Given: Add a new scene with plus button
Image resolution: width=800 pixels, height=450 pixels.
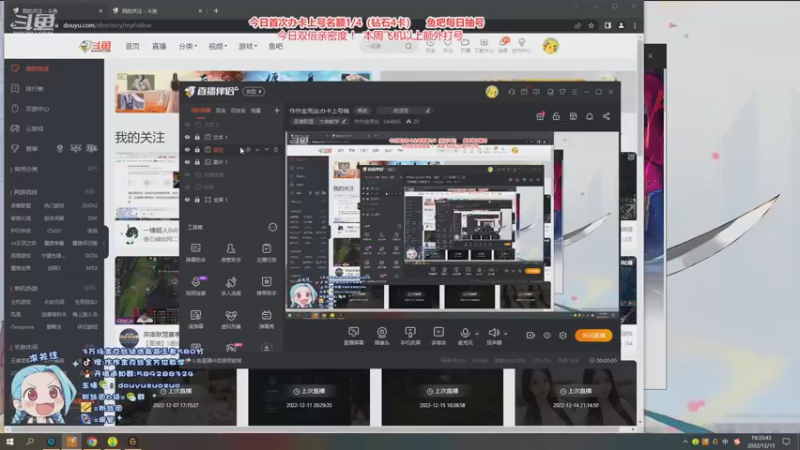Looking at the screenshot, I should click(x=277, y=110).
